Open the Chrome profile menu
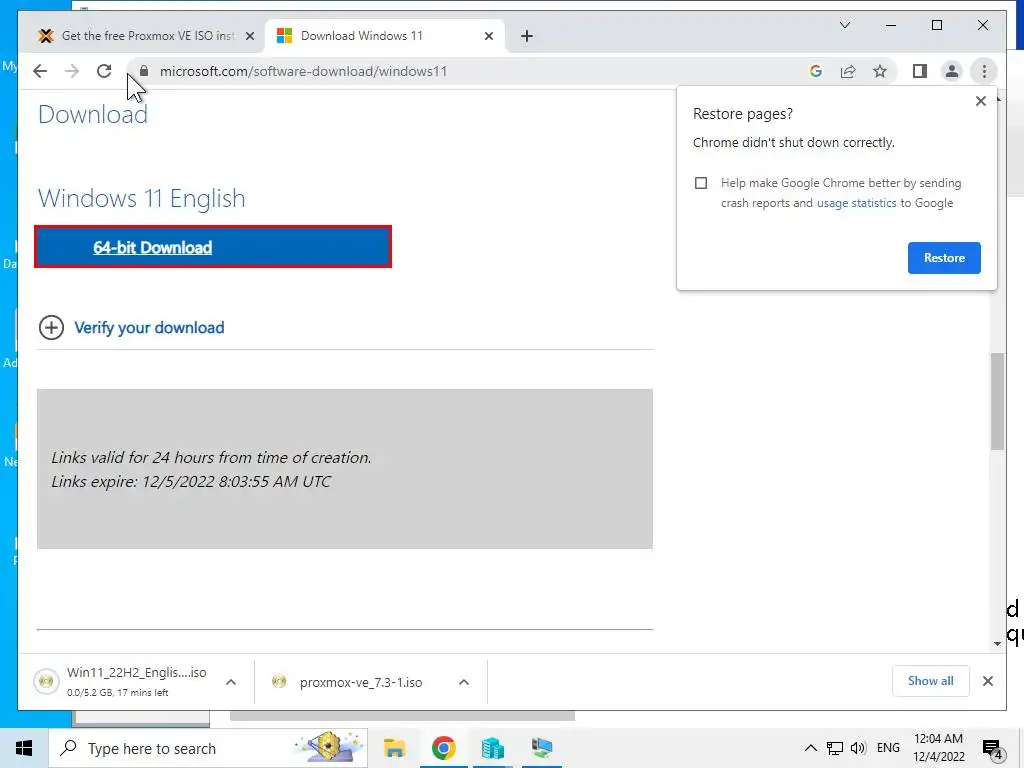 pyautogui.click(x=952, y=71)
